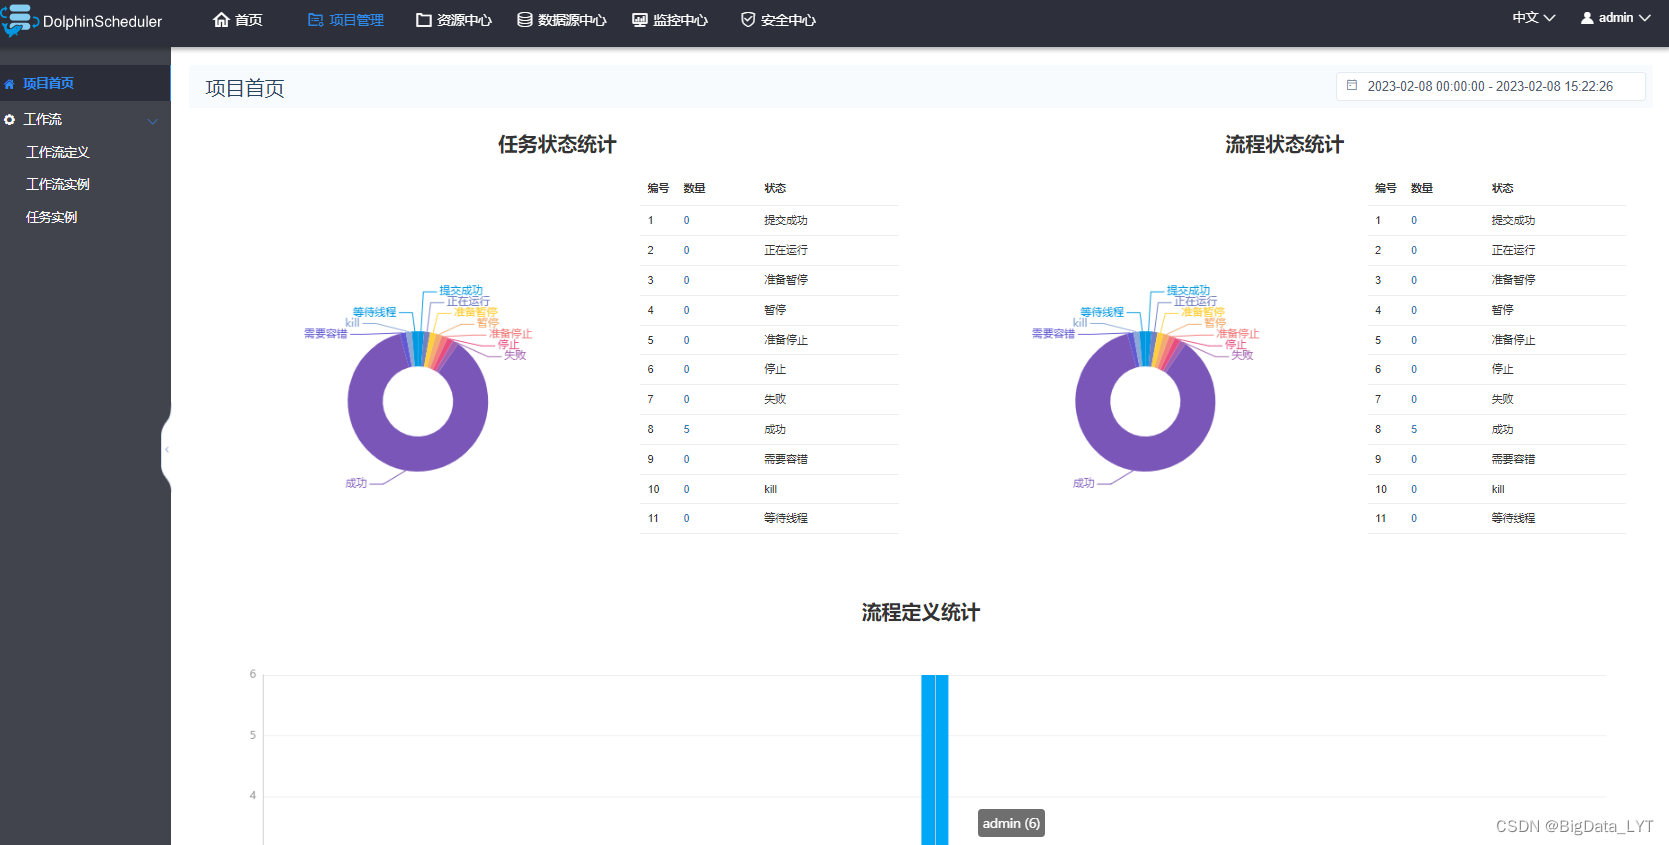This screenshot has height=845, width=1669.
Task: Open the 安全中心 menu
Action: coord(778,20)
